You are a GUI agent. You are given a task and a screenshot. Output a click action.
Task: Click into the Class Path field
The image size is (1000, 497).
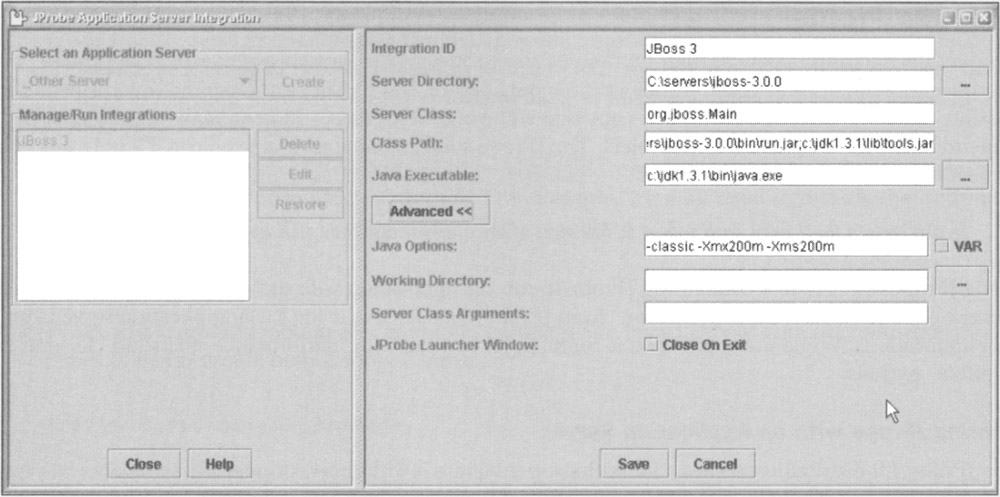(x=789, y=145)
